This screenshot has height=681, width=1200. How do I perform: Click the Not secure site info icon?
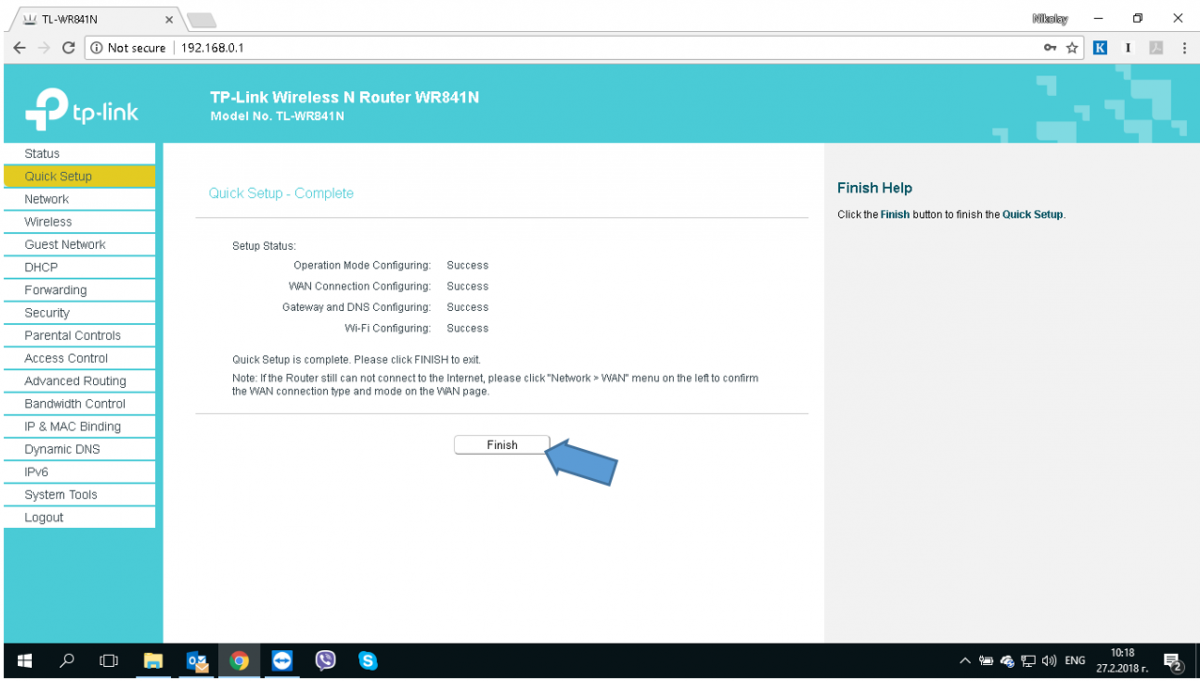96,48
